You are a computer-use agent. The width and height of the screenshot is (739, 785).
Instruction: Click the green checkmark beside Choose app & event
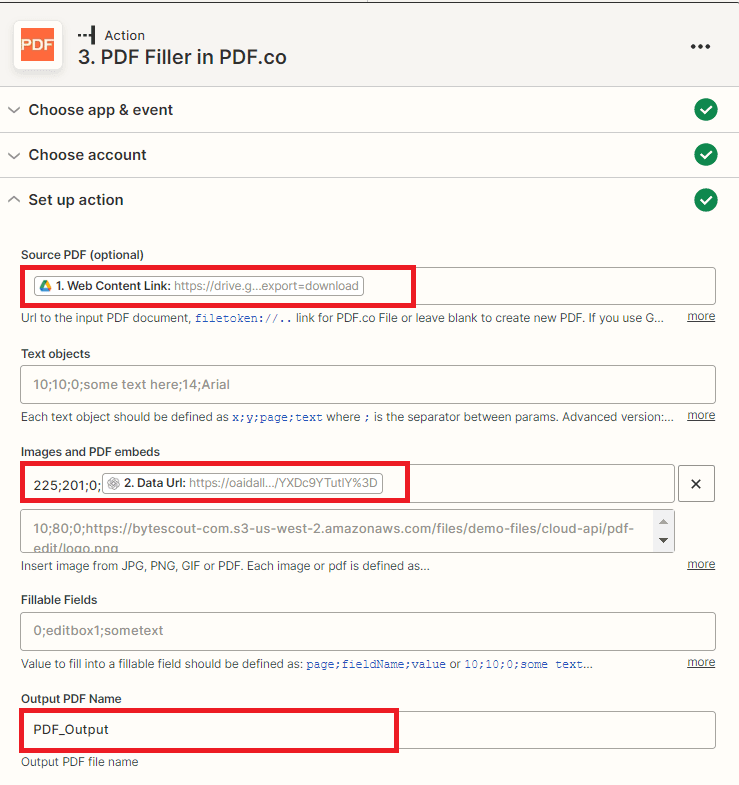click(706, 110)
